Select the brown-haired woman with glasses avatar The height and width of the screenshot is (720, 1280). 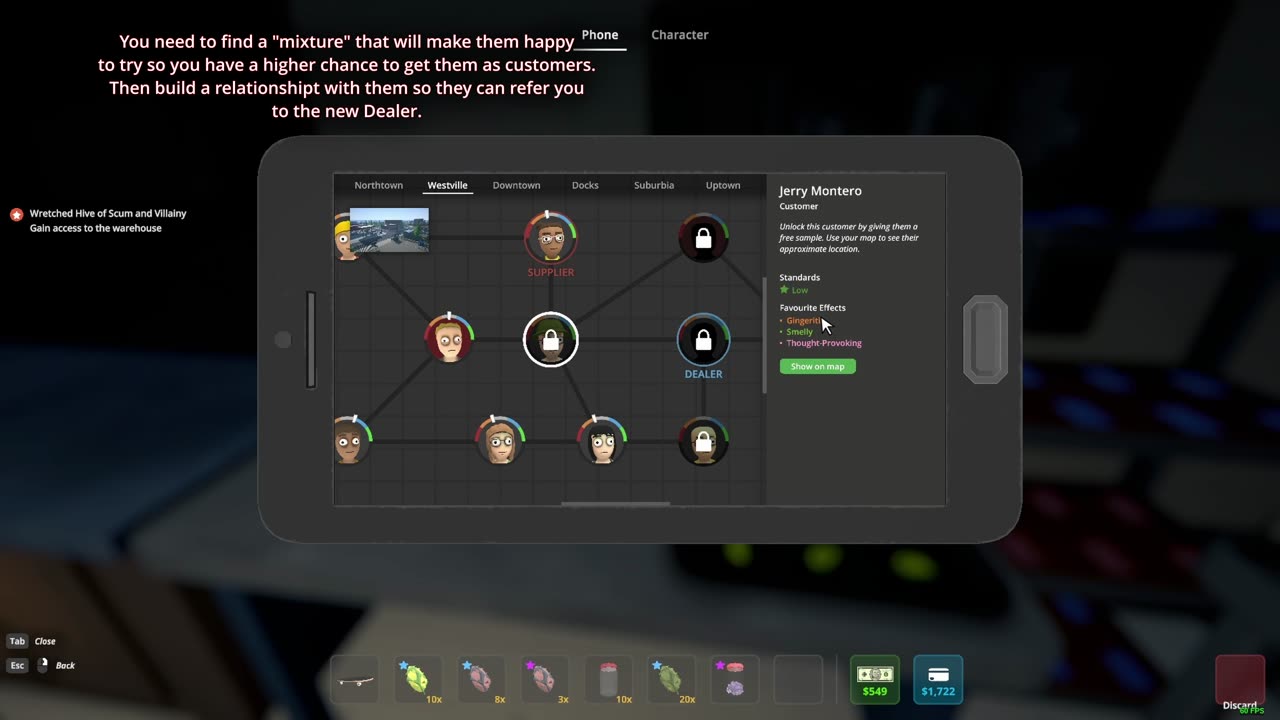click(500, 440)
